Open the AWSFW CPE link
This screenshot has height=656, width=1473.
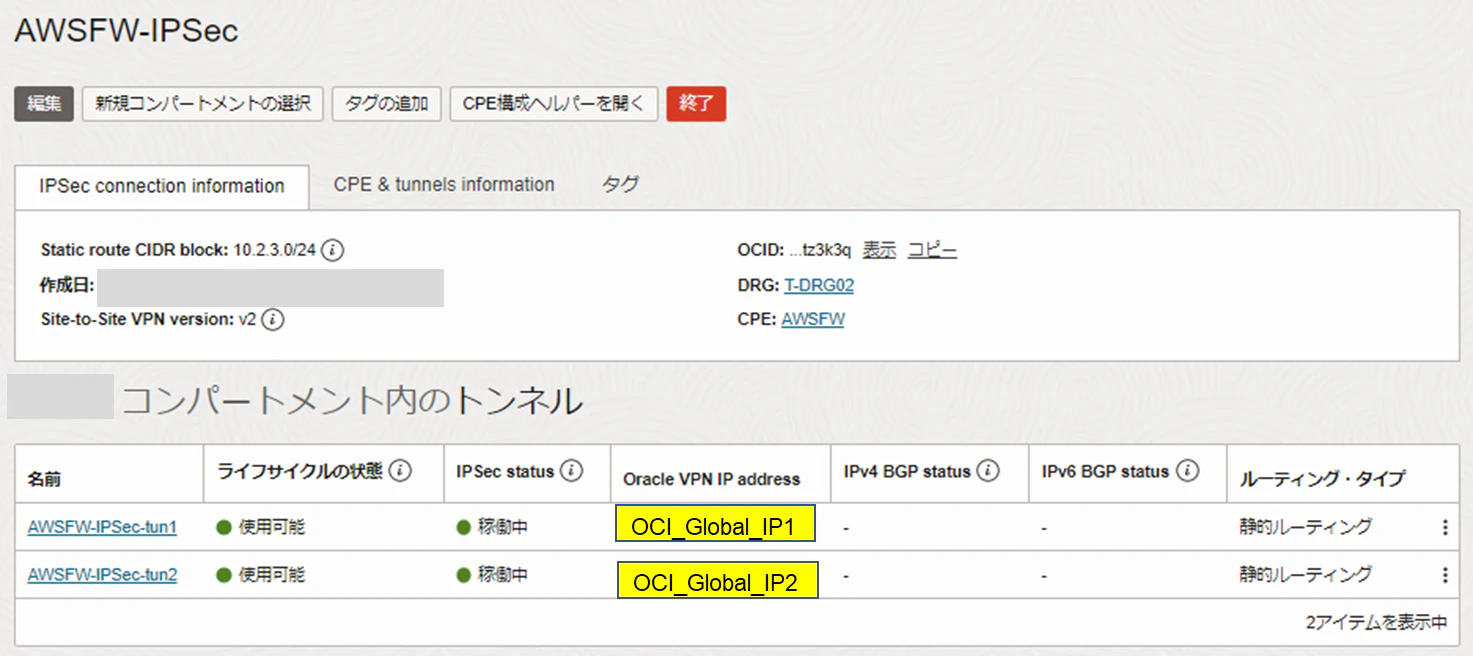click(813, 320)
